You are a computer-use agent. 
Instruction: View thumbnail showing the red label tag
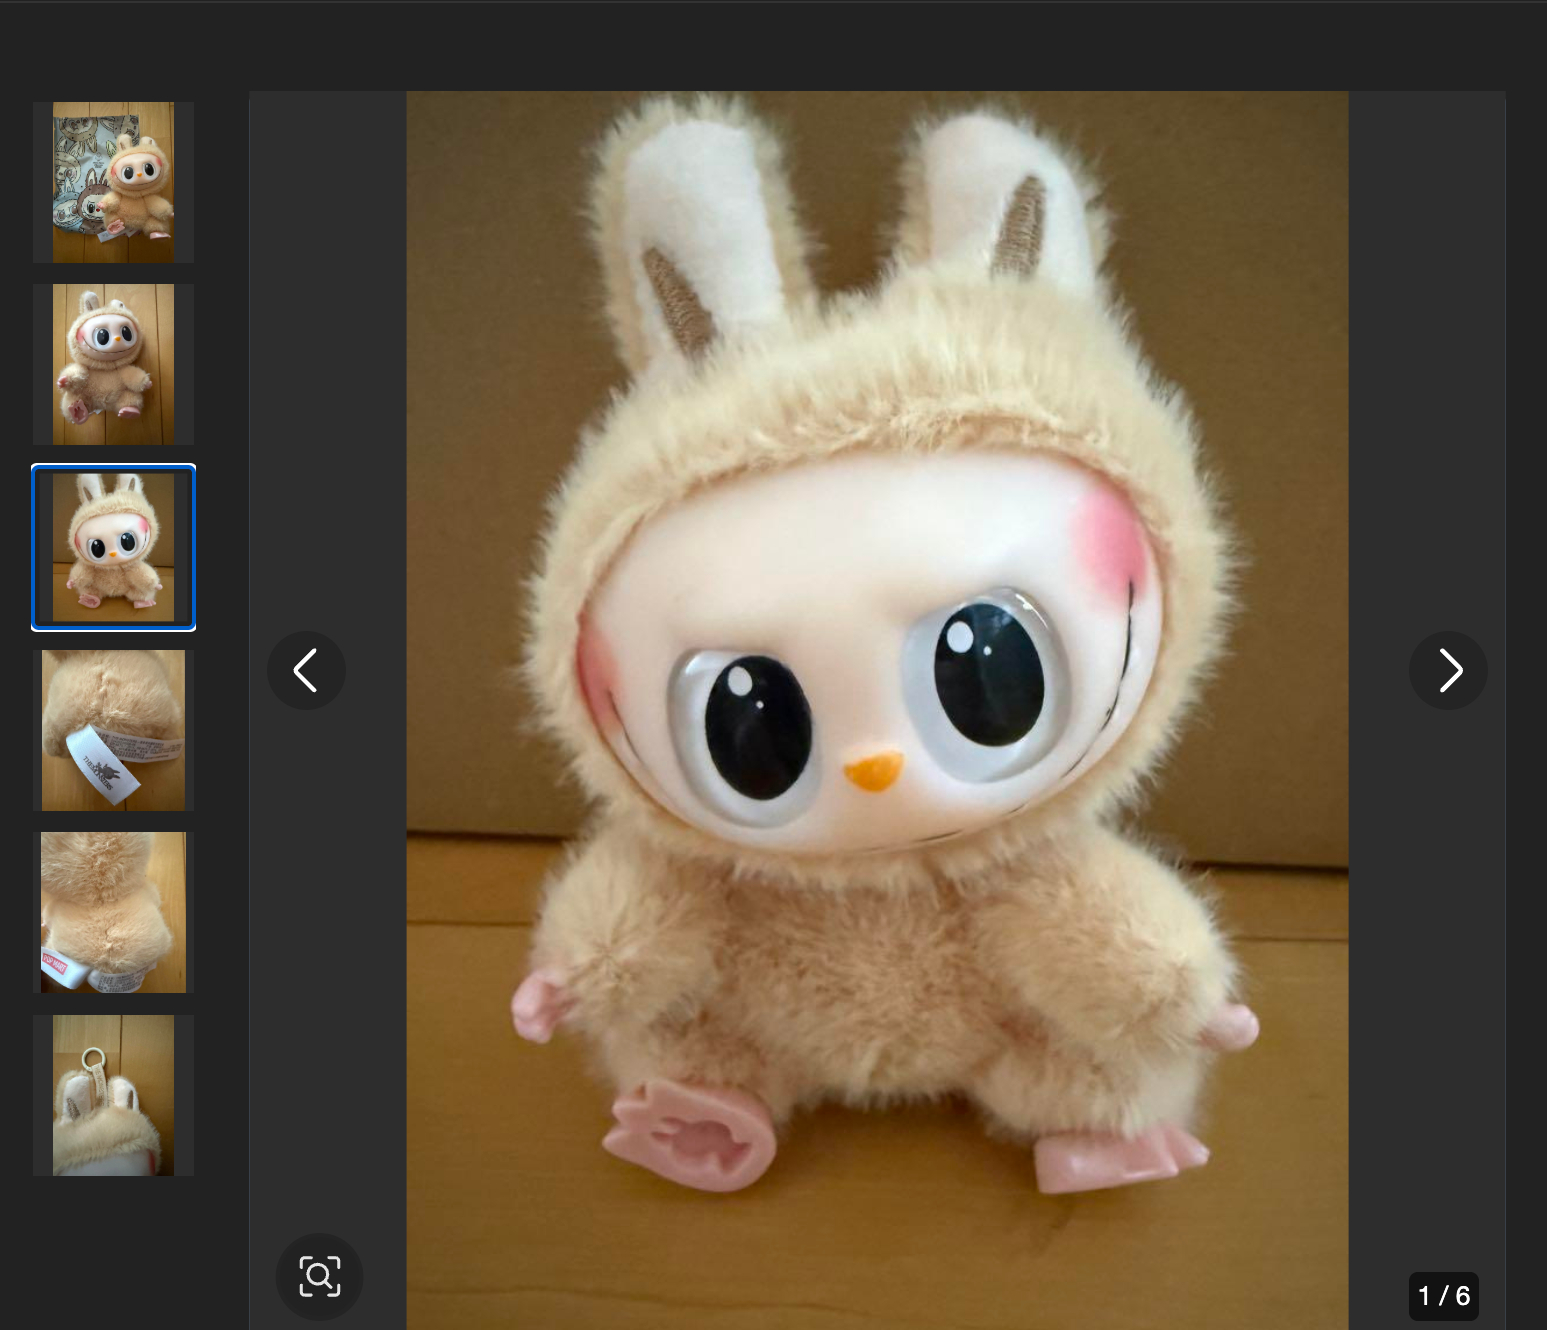tap(113, 912)
